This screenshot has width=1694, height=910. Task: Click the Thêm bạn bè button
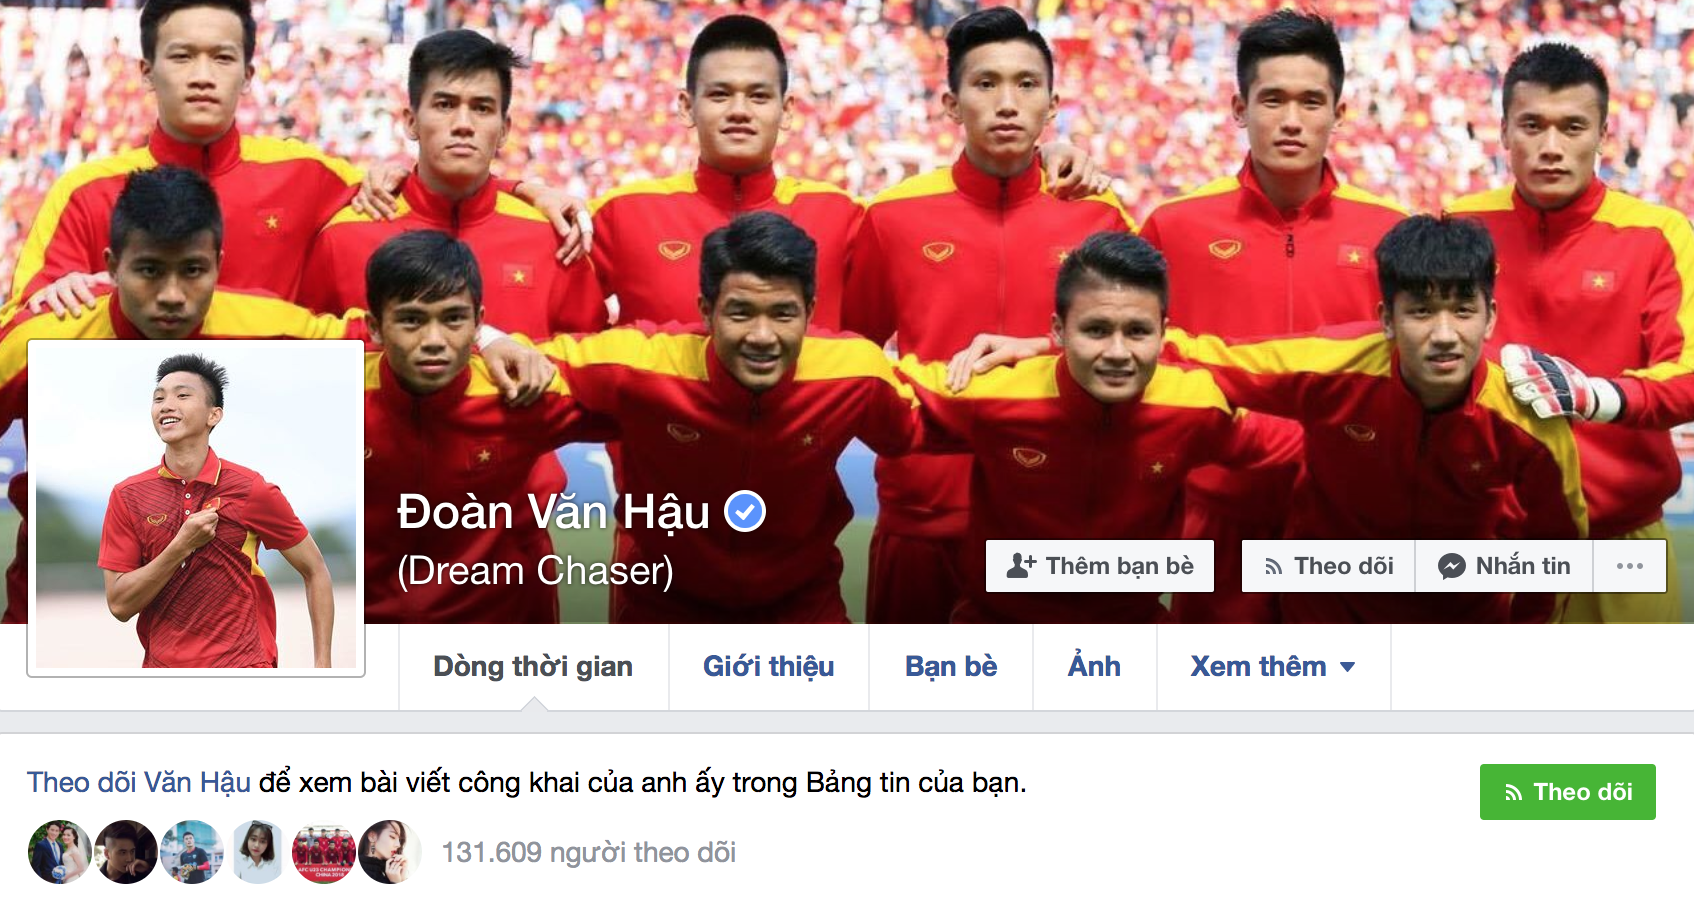coord(1100,566)
